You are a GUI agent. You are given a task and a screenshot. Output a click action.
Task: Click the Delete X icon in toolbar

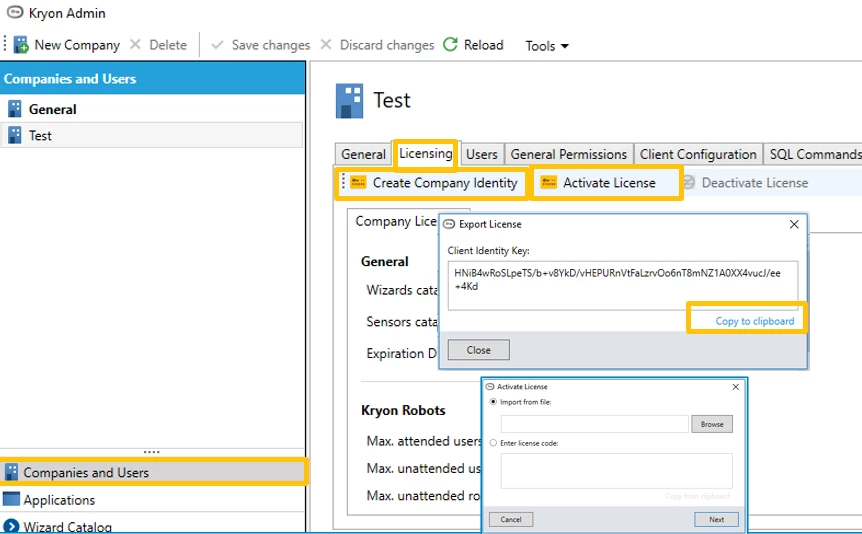click(135, 44)
